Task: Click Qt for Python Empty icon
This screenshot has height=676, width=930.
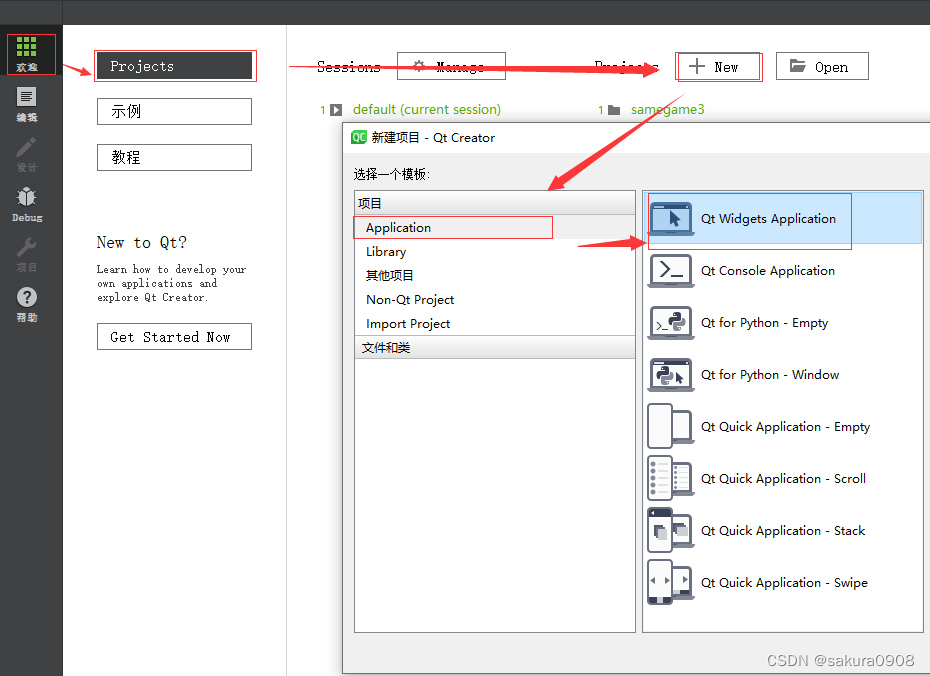Action: (x=671, y=323)
